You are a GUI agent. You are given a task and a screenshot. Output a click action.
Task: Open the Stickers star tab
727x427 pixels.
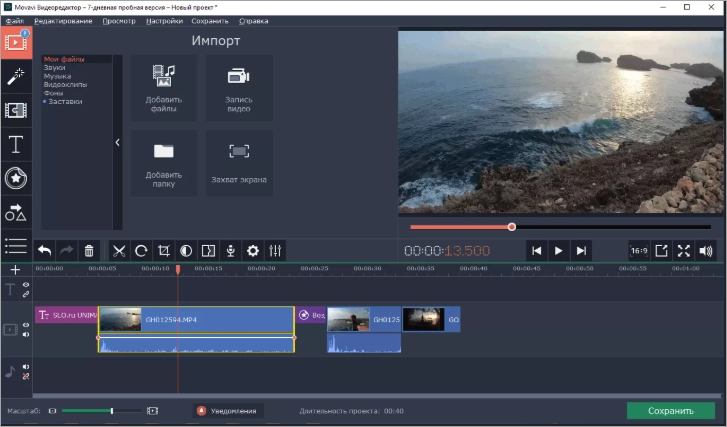[x=16, y=178]
